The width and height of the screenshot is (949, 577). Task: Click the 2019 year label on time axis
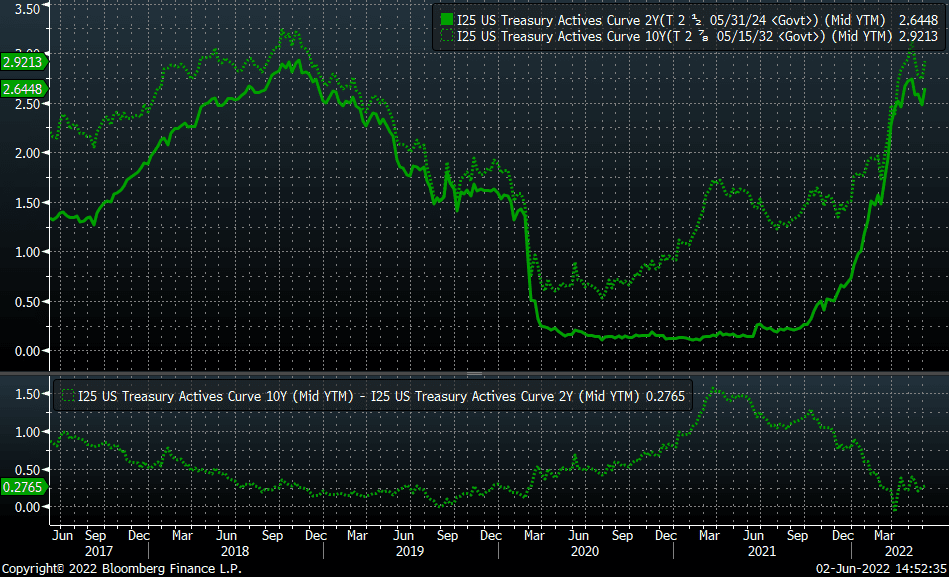click(x=409, y=551)
